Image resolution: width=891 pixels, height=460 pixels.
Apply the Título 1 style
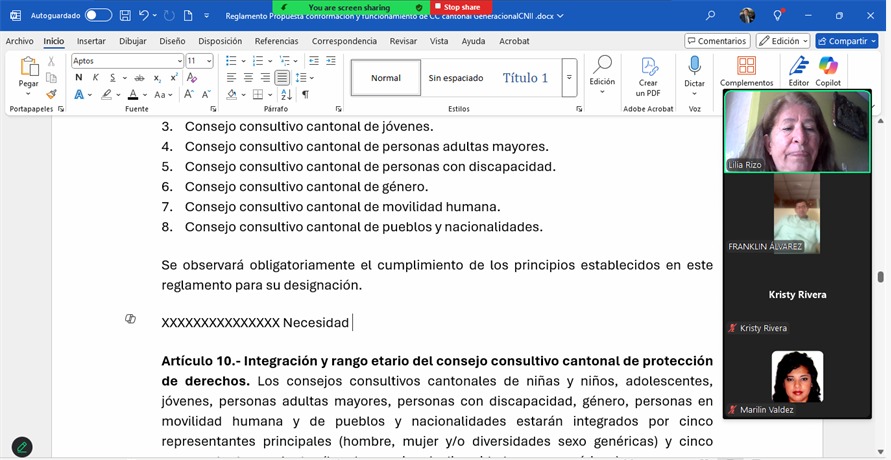(x=525, y=78)
